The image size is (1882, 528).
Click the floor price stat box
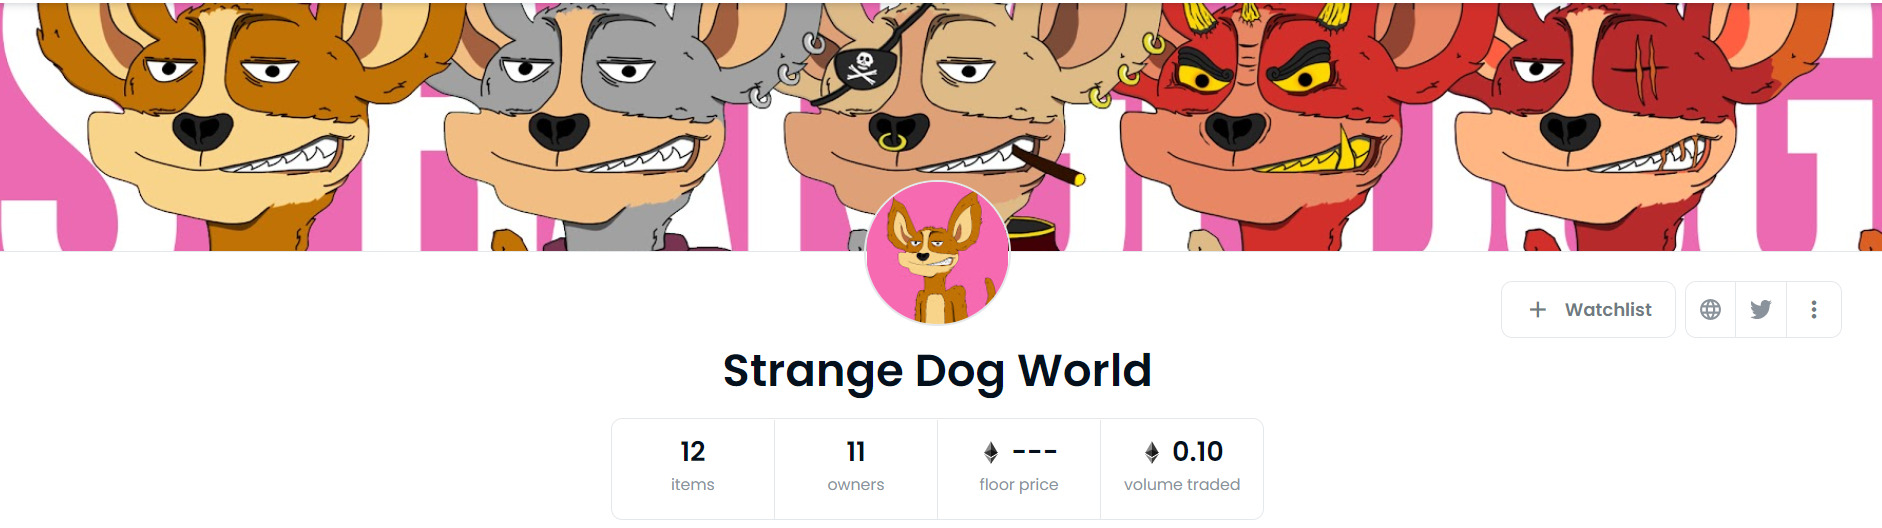pyautogui.click(x=1019, y=468)
